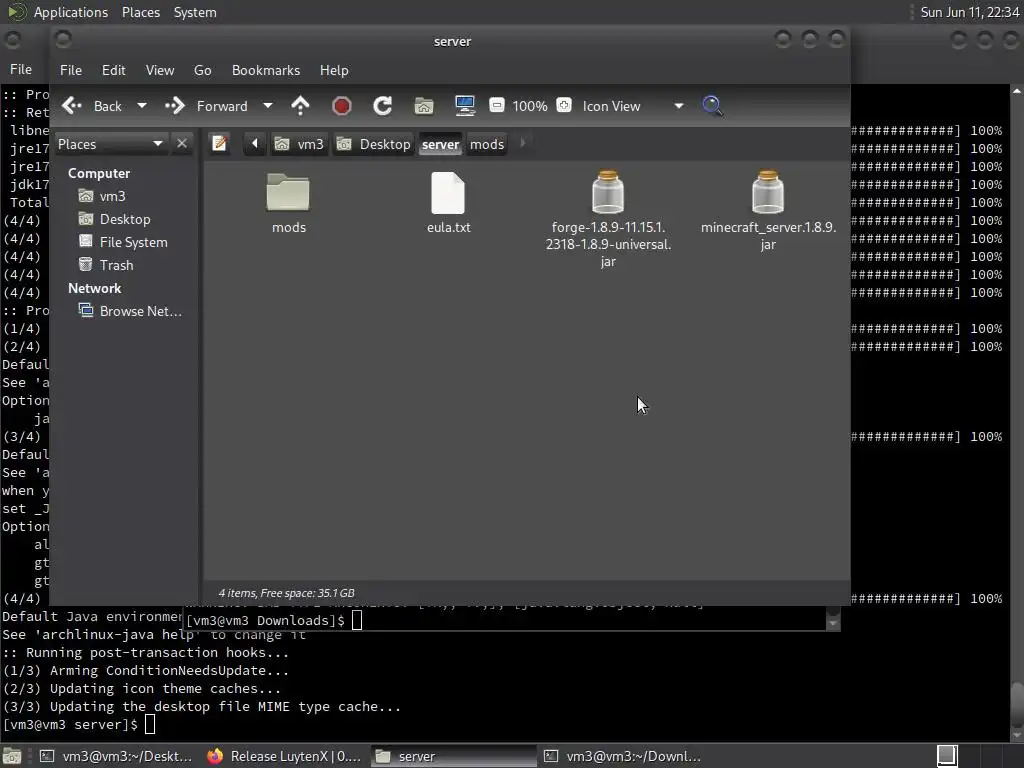
Task: Open the clock showing Sun Jun 11
Action: click(x=970, y=12)
